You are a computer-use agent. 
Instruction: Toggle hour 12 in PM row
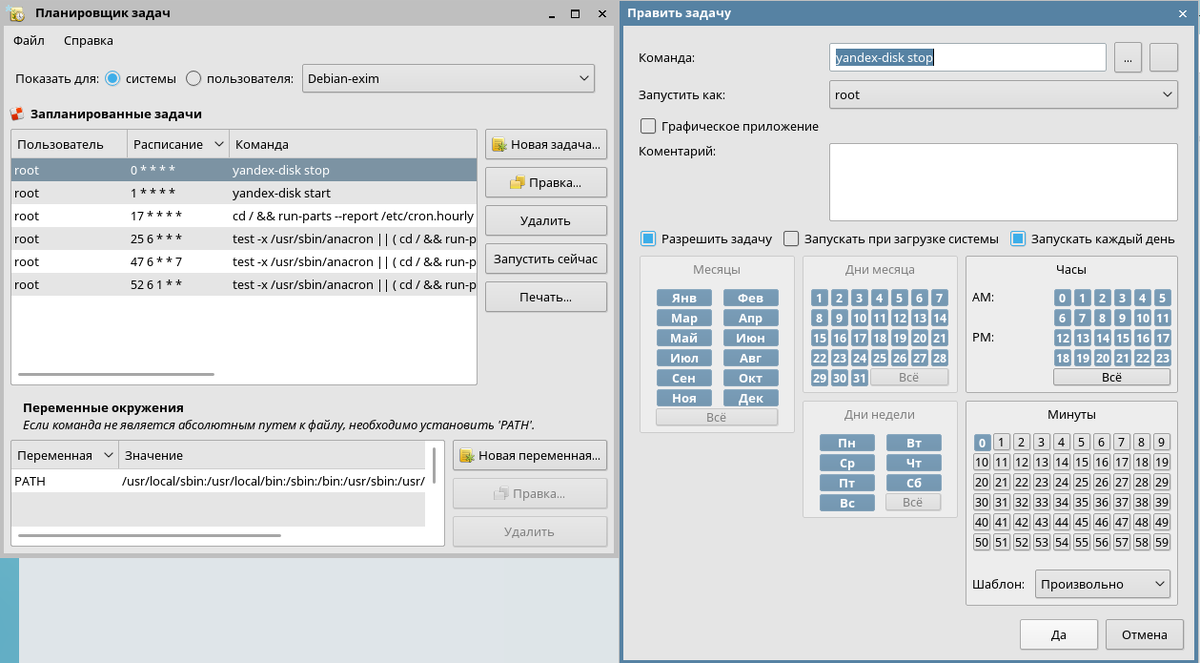tap(1063, 338)
